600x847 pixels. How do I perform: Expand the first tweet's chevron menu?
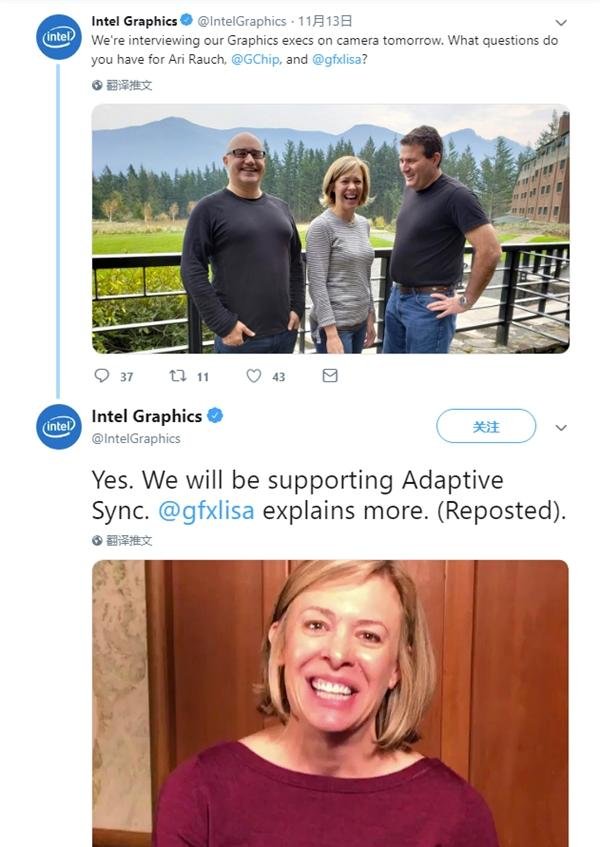pos(561,22)
